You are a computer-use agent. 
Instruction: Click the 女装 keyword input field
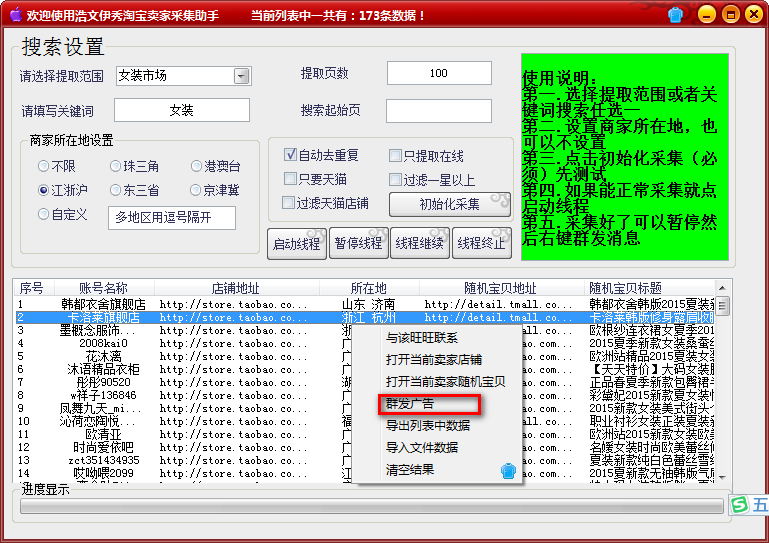[x=182, y=110]
